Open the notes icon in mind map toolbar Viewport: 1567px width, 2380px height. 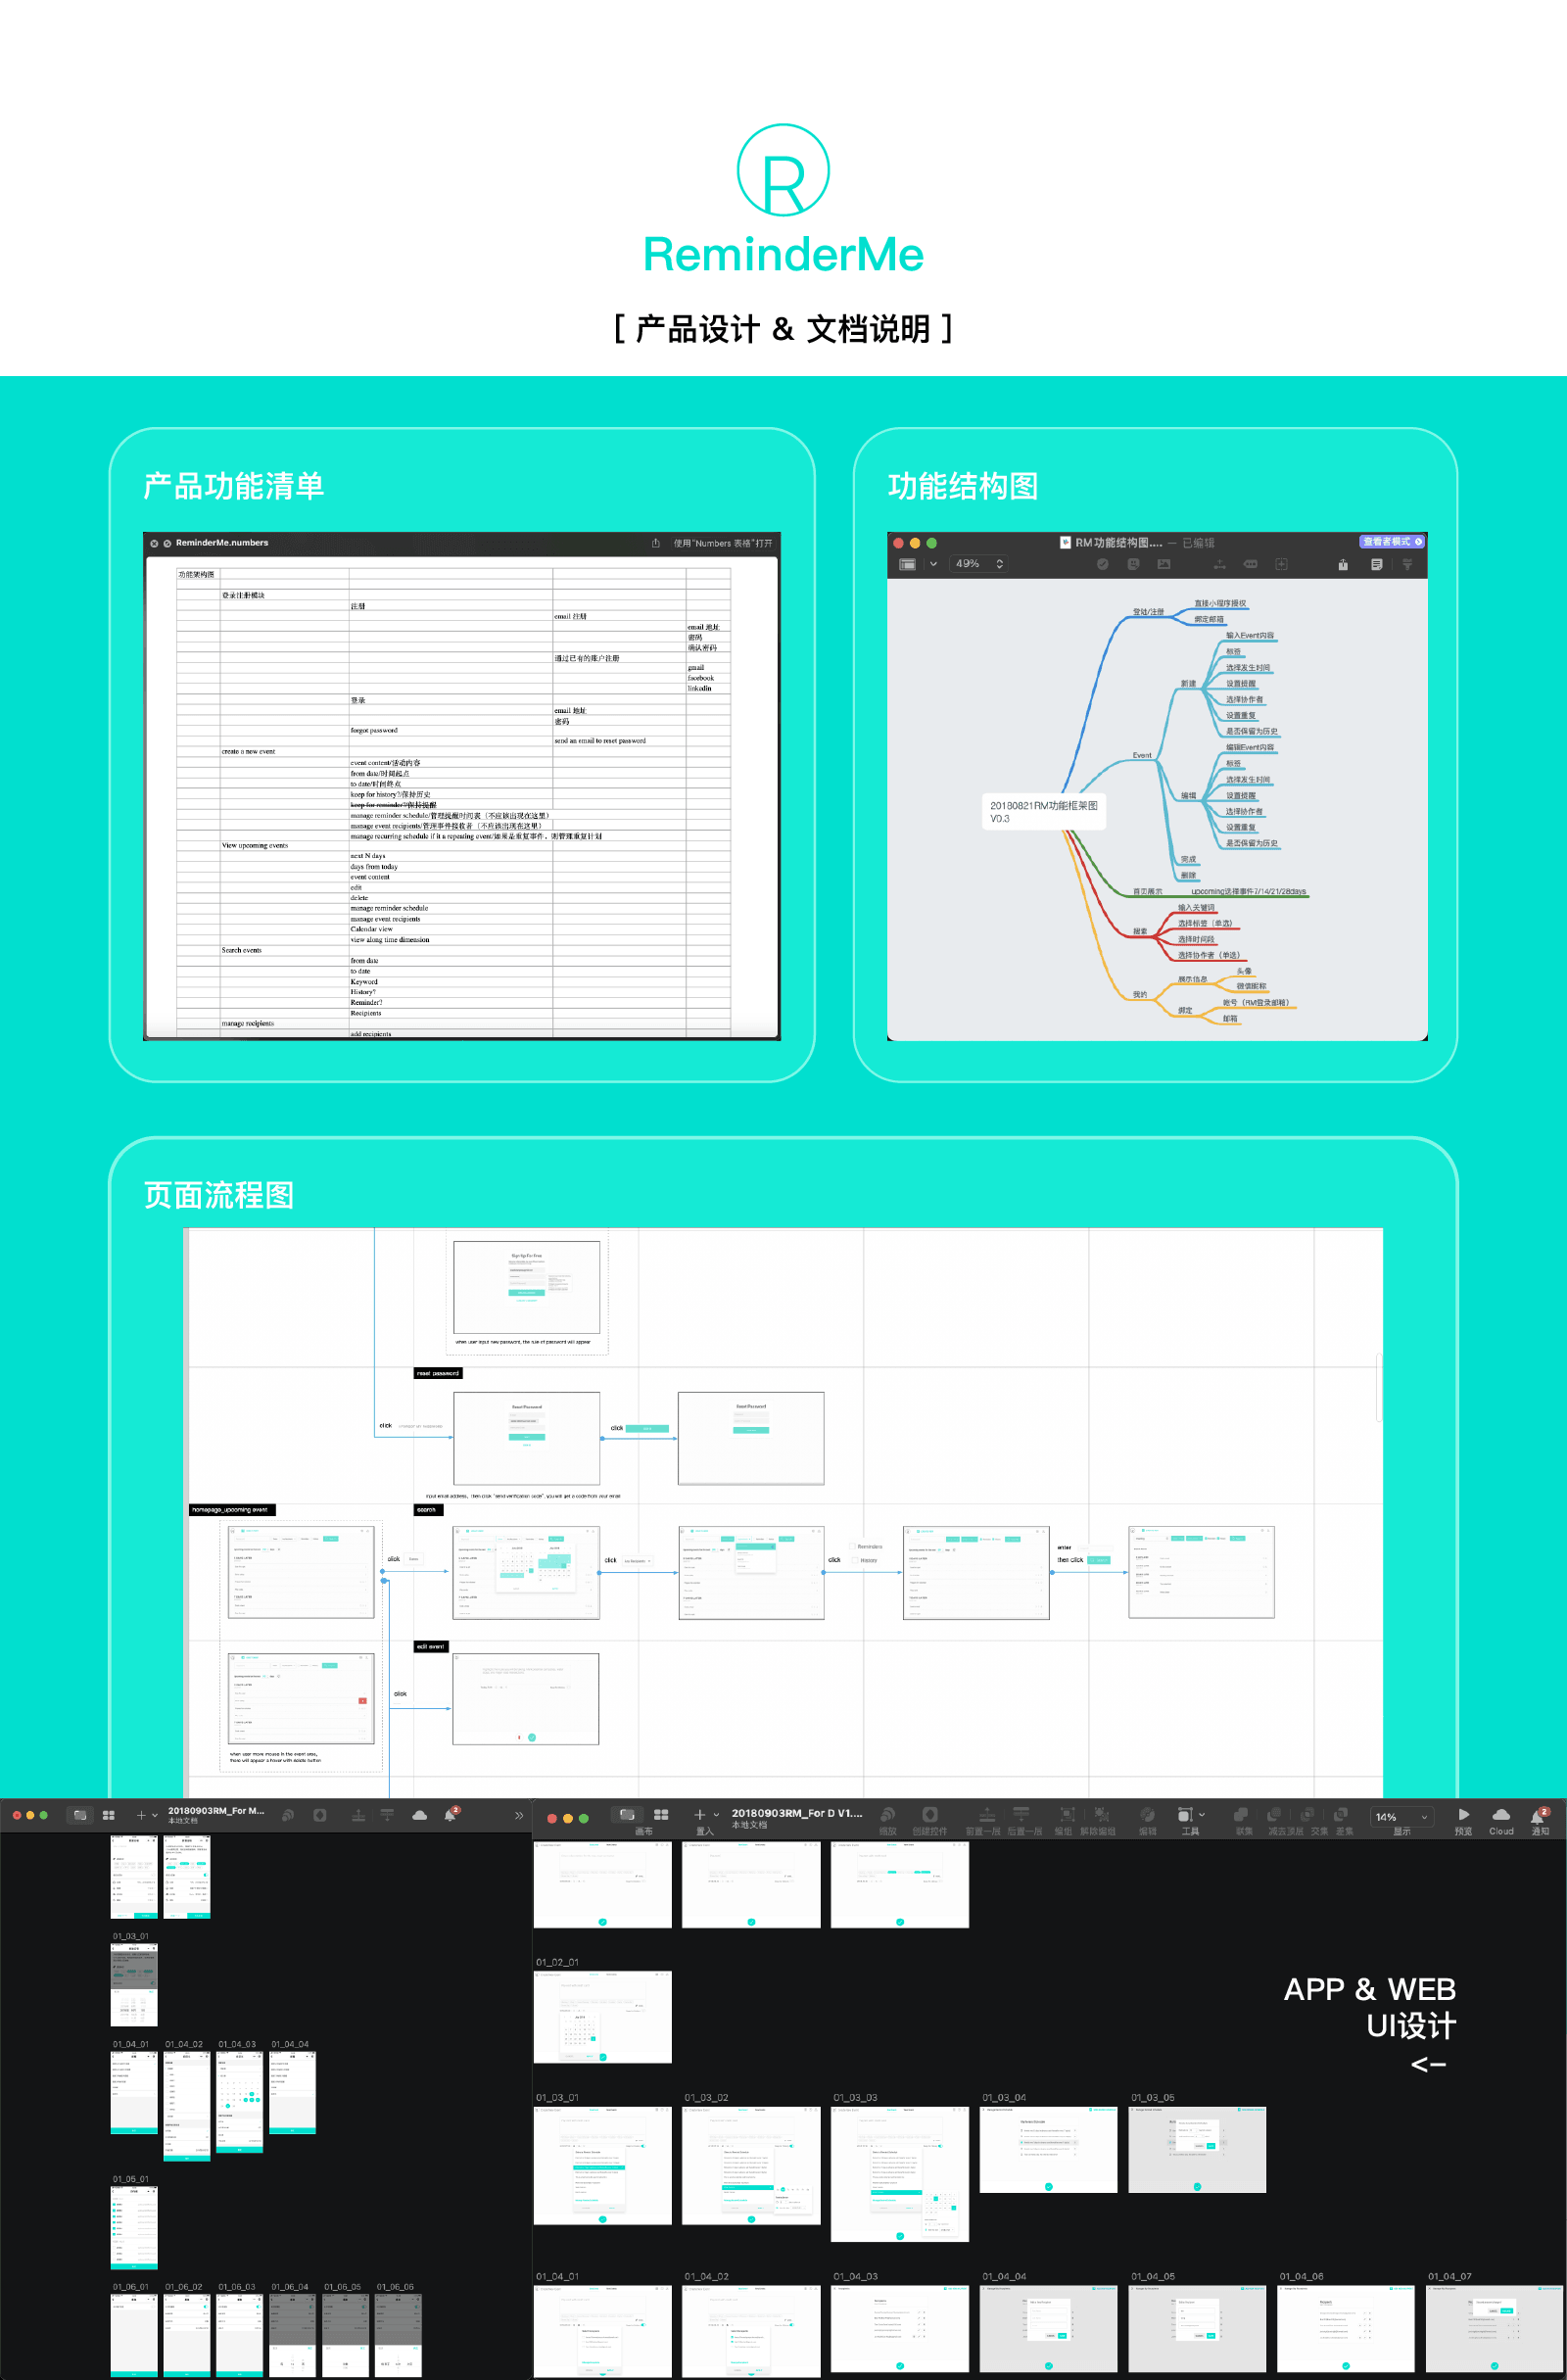tap(1376, 565)
